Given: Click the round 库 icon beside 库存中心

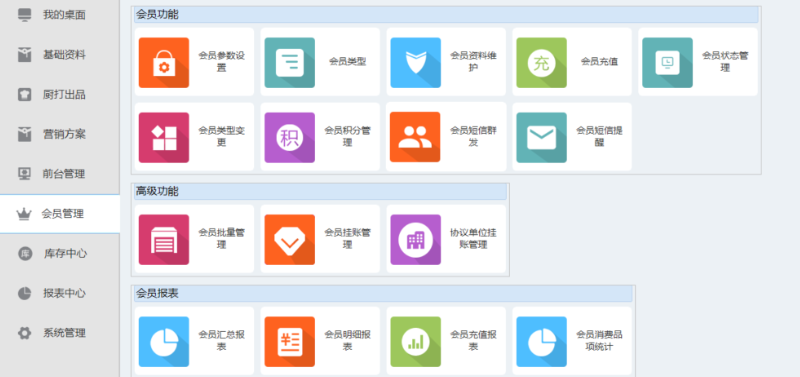Looking at the screenshot, I should pos(24,254).
